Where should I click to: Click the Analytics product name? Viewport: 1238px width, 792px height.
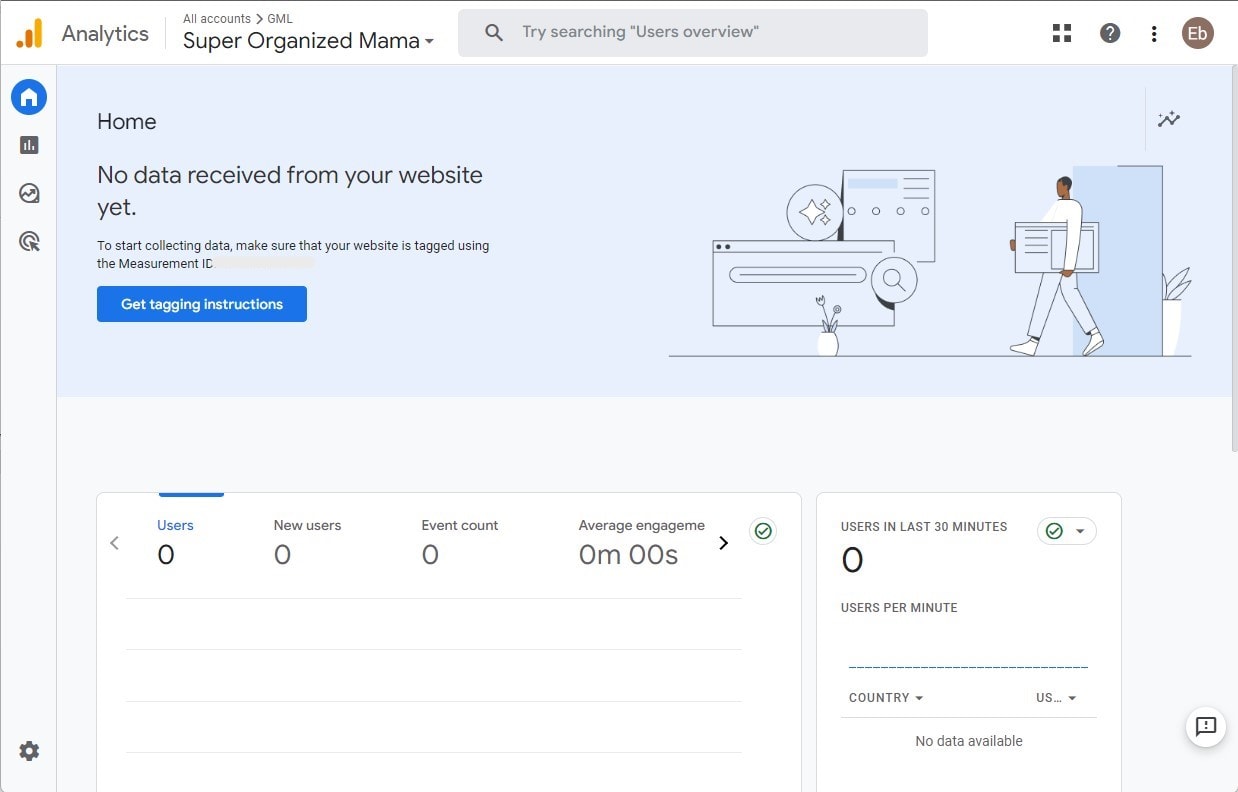105,33
